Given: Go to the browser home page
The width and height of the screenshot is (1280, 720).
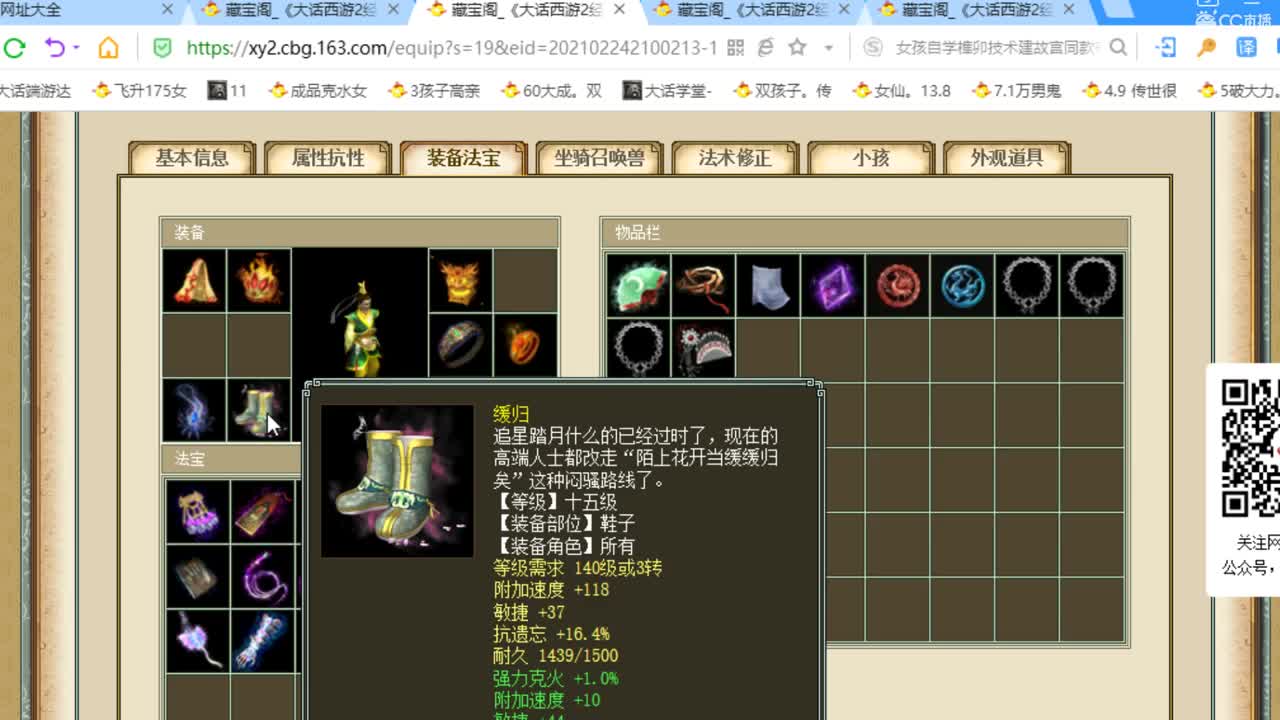Looking at the screenshot, I should (x=108, y=47).
